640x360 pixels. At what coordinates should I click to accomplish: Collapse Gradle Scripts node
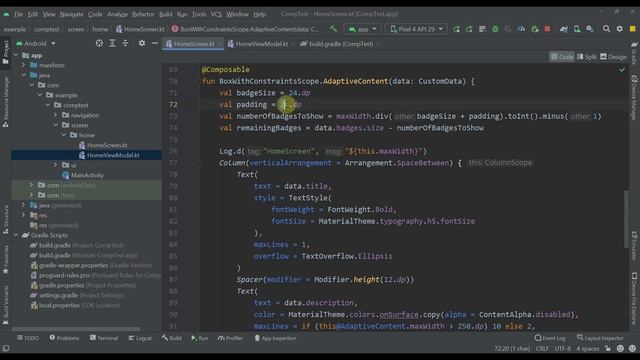[16, 235]
